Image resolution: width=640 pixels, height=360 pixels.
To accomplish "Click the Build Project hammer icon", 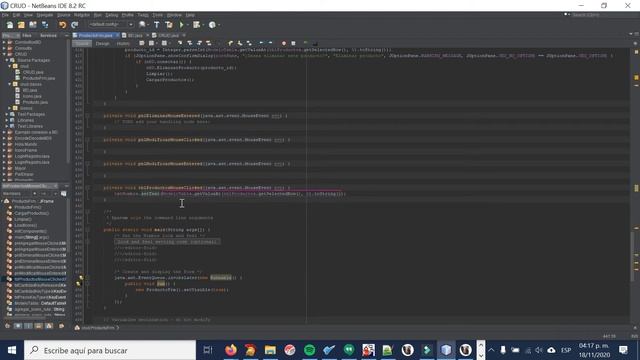I will pos(157,25).
